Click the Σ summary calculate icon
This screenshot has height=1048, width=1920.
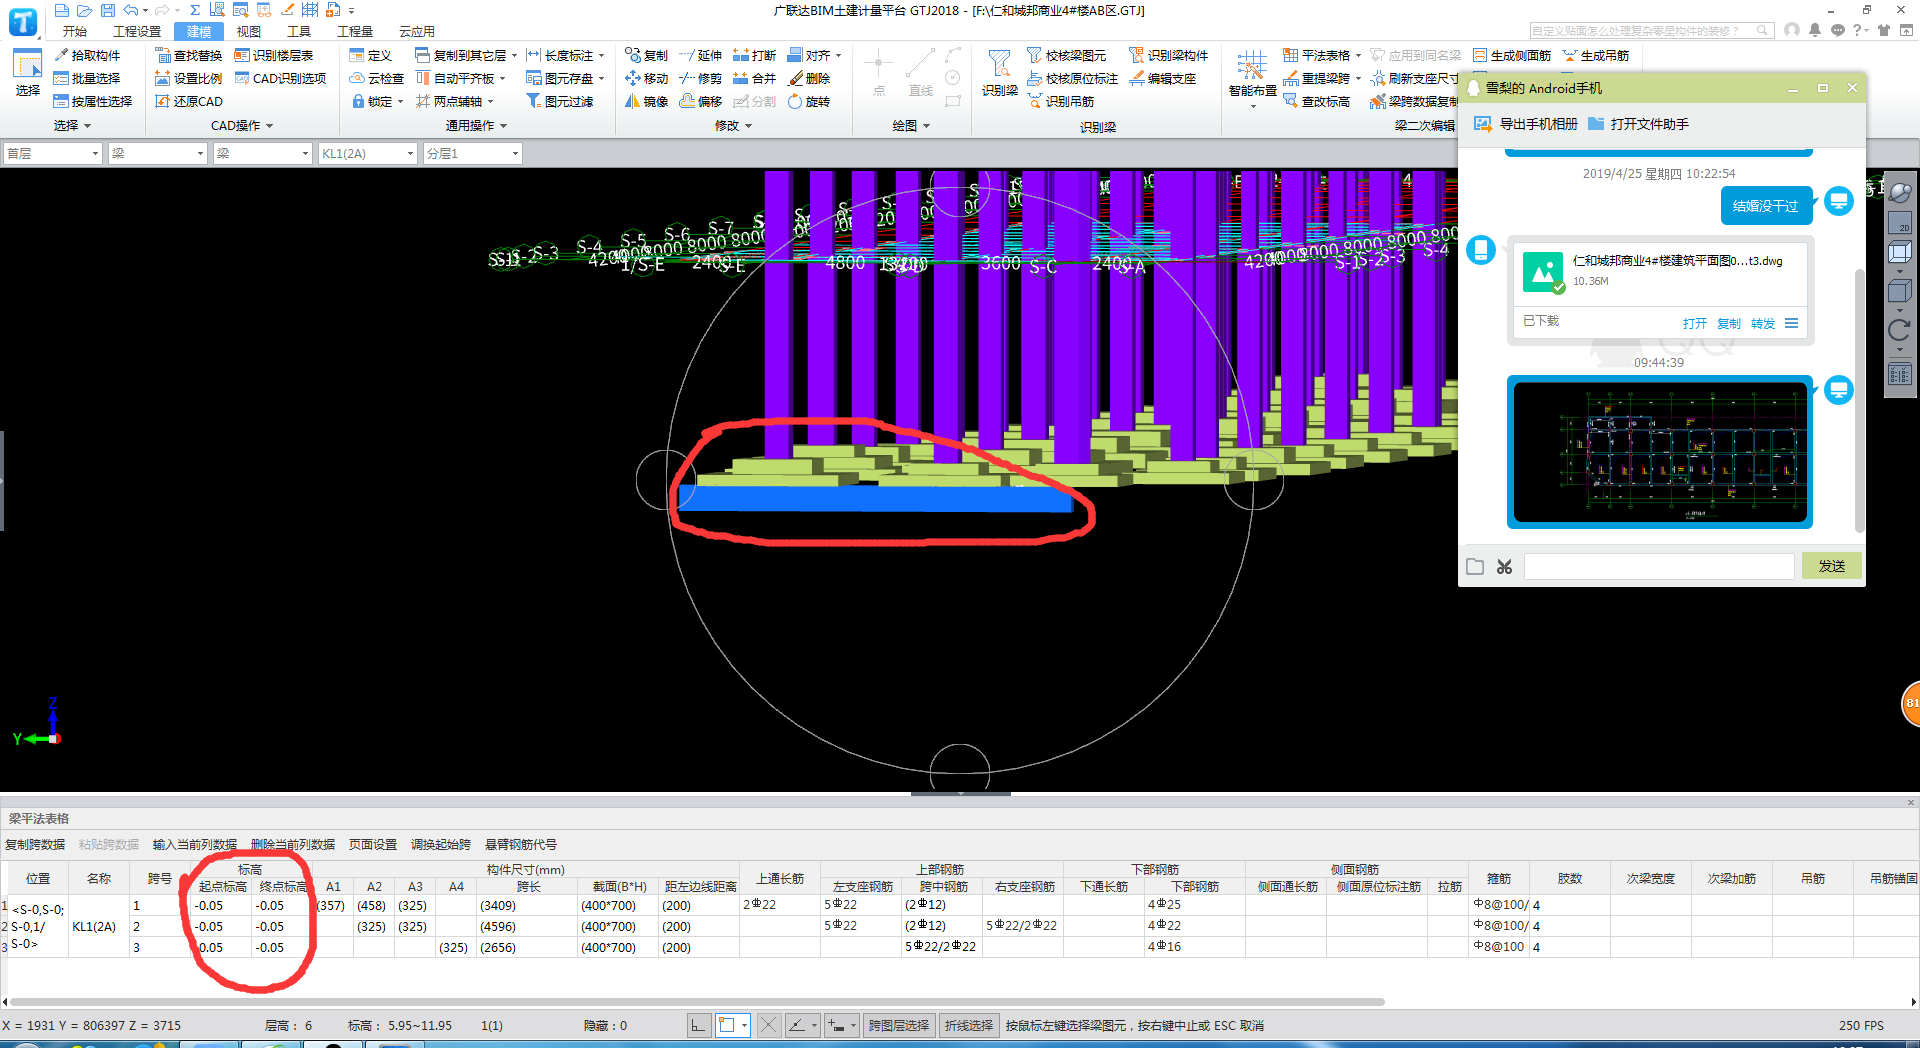tap(194, 10)
